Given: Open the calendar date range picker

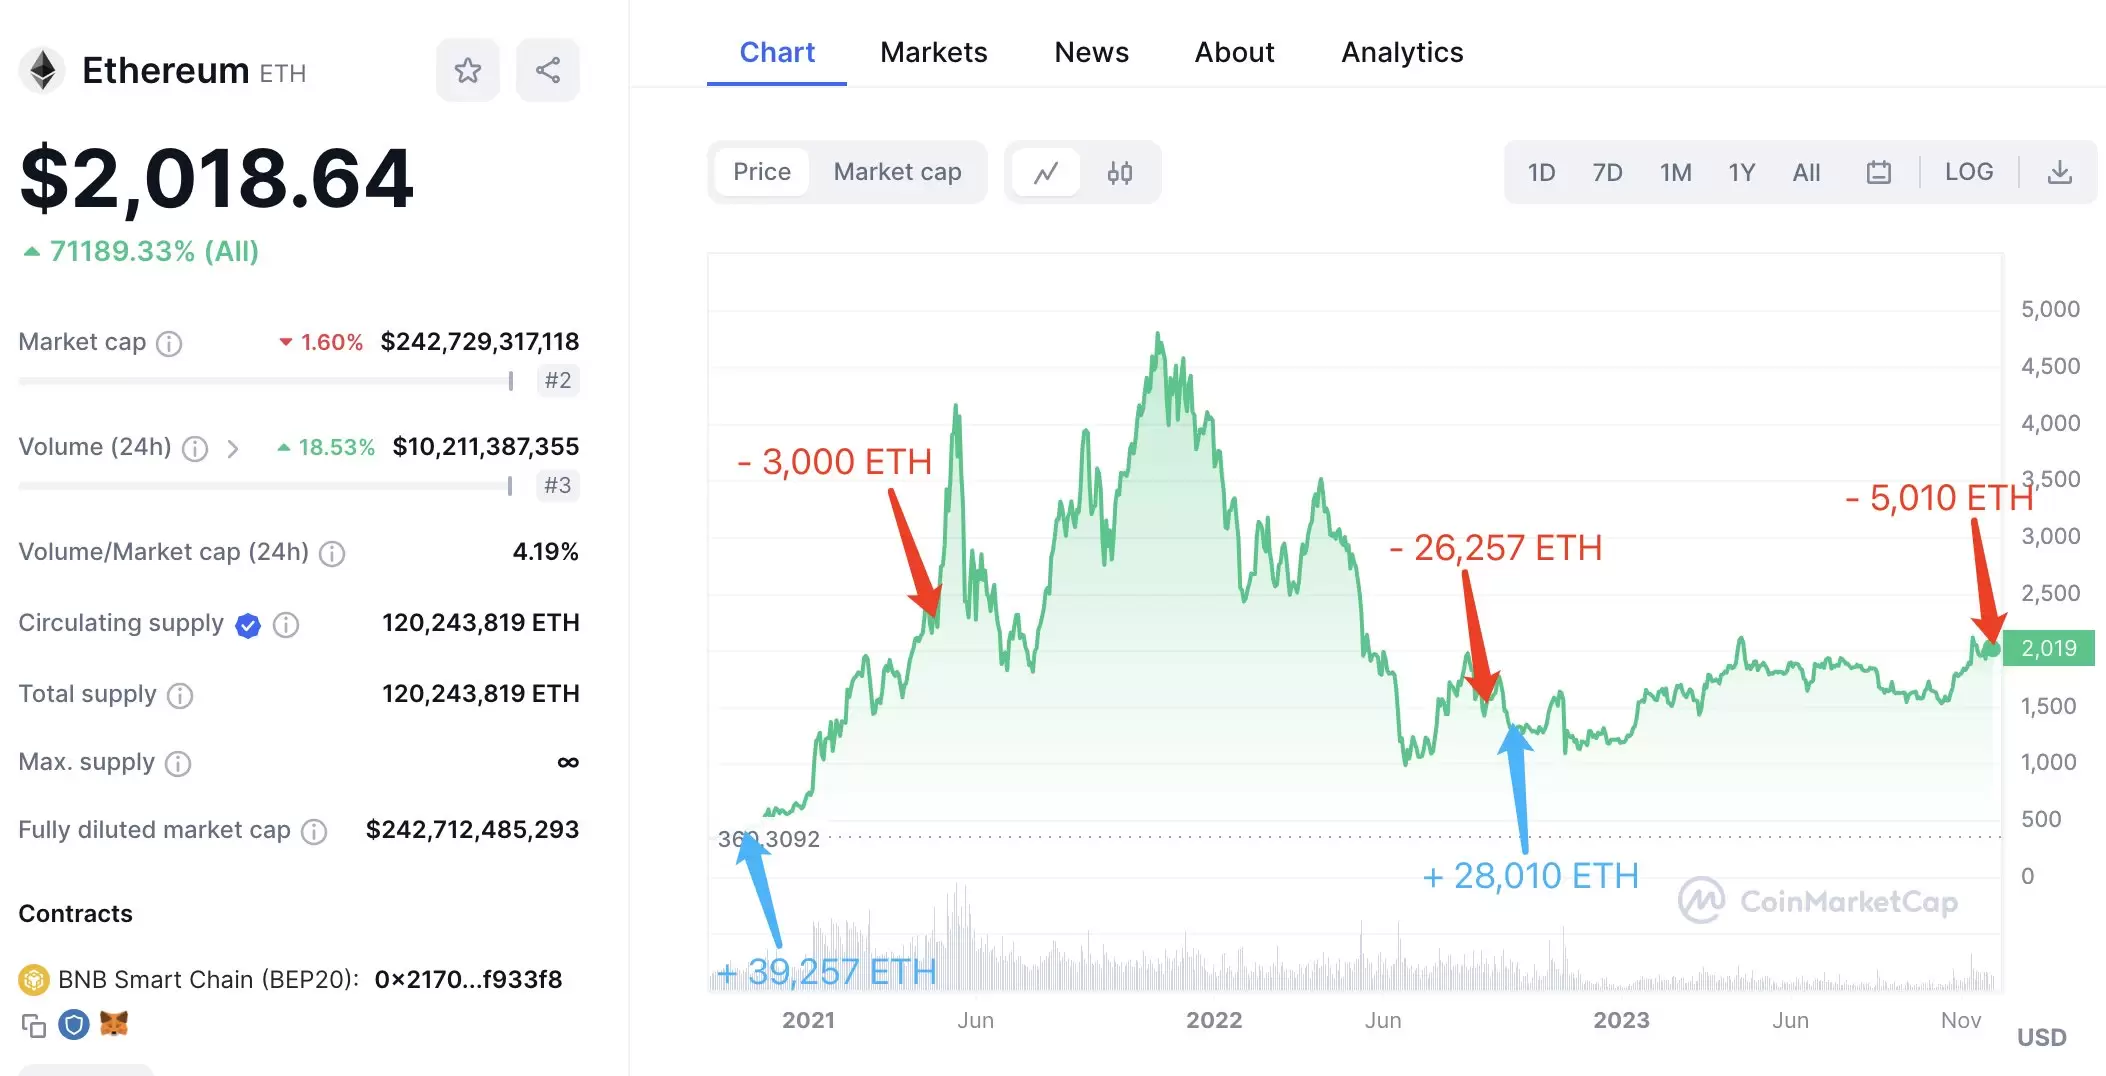Looking at the screenshot, I should tap(1879, 173).
